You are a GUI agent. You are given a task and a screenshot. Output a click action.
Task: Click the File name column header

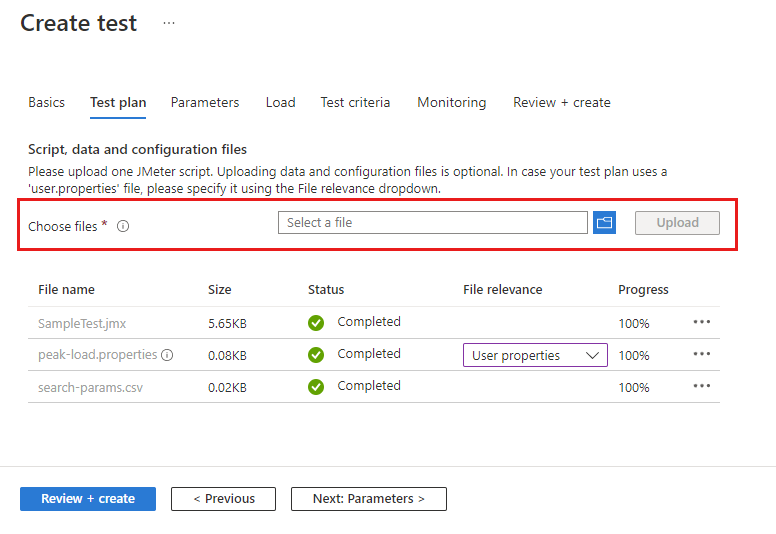click(x=66, y=290)
